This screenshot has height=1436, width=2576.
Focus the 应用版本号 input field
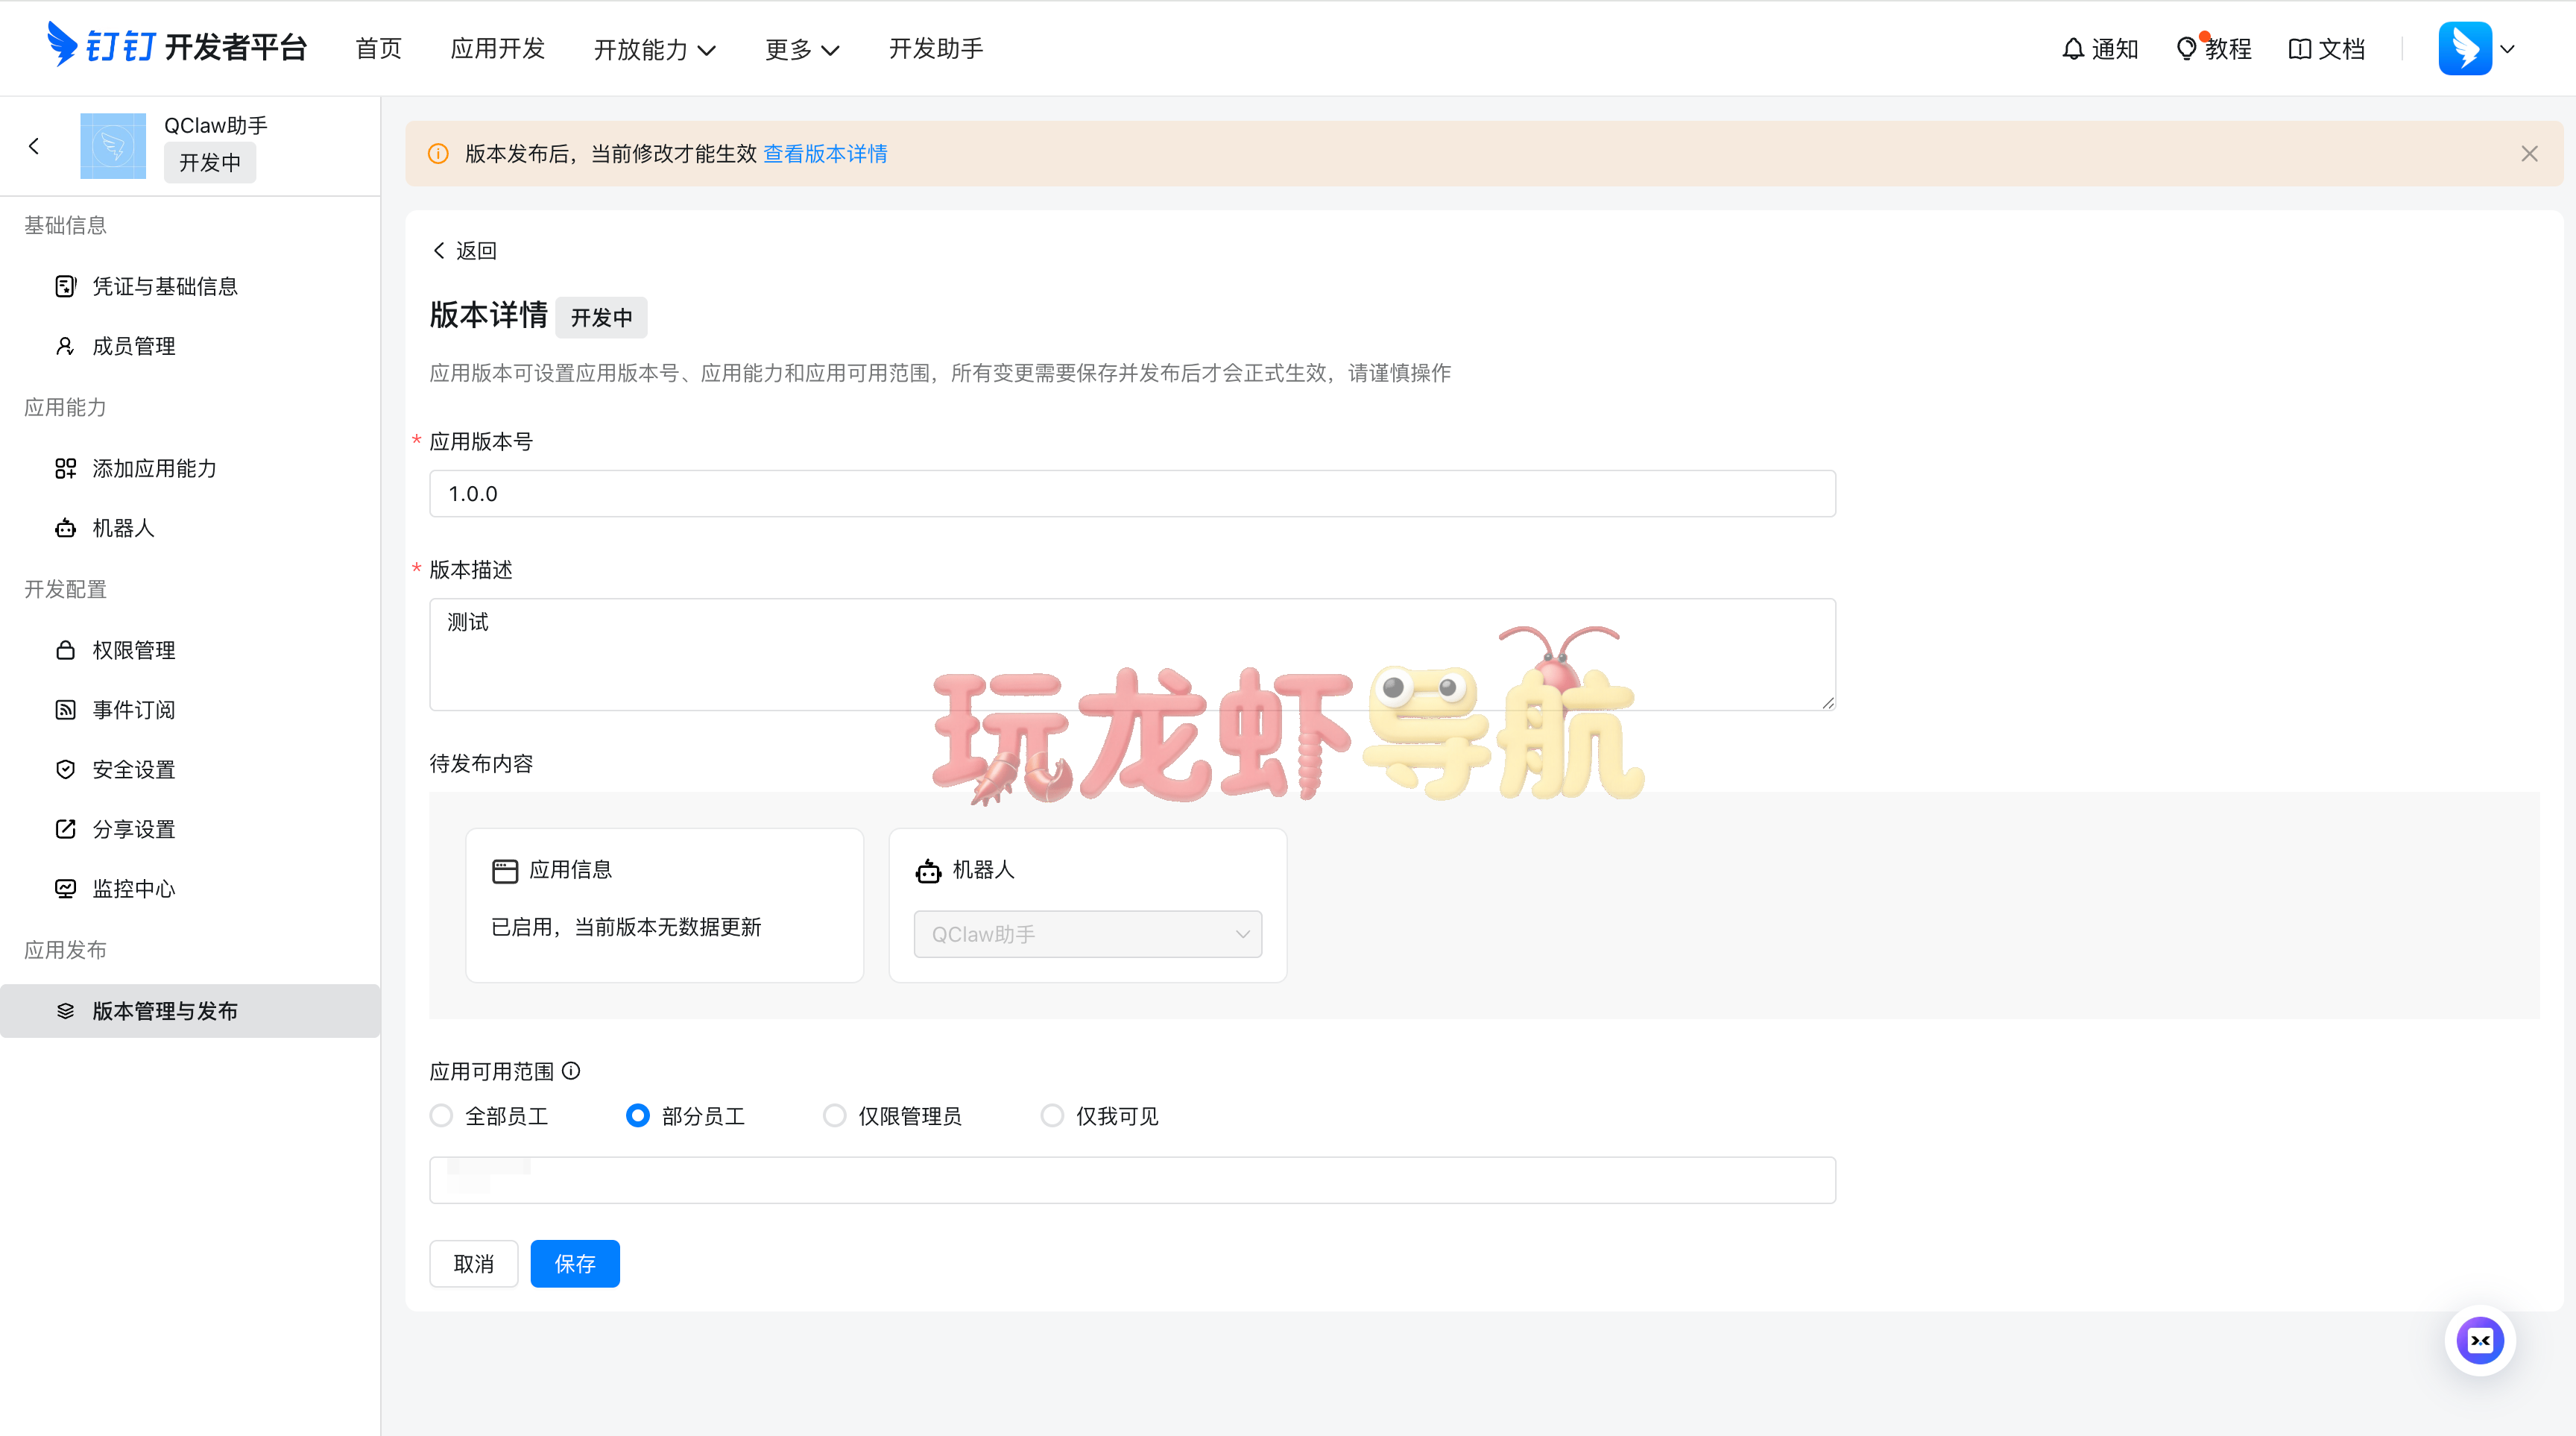tap(1132, 494)
